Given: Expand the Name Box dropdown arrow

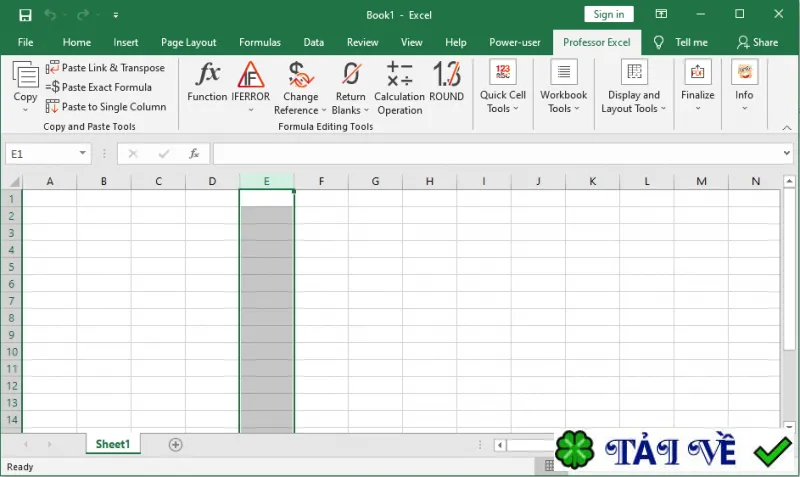Looking at the screenshot, I should point(82,153).
